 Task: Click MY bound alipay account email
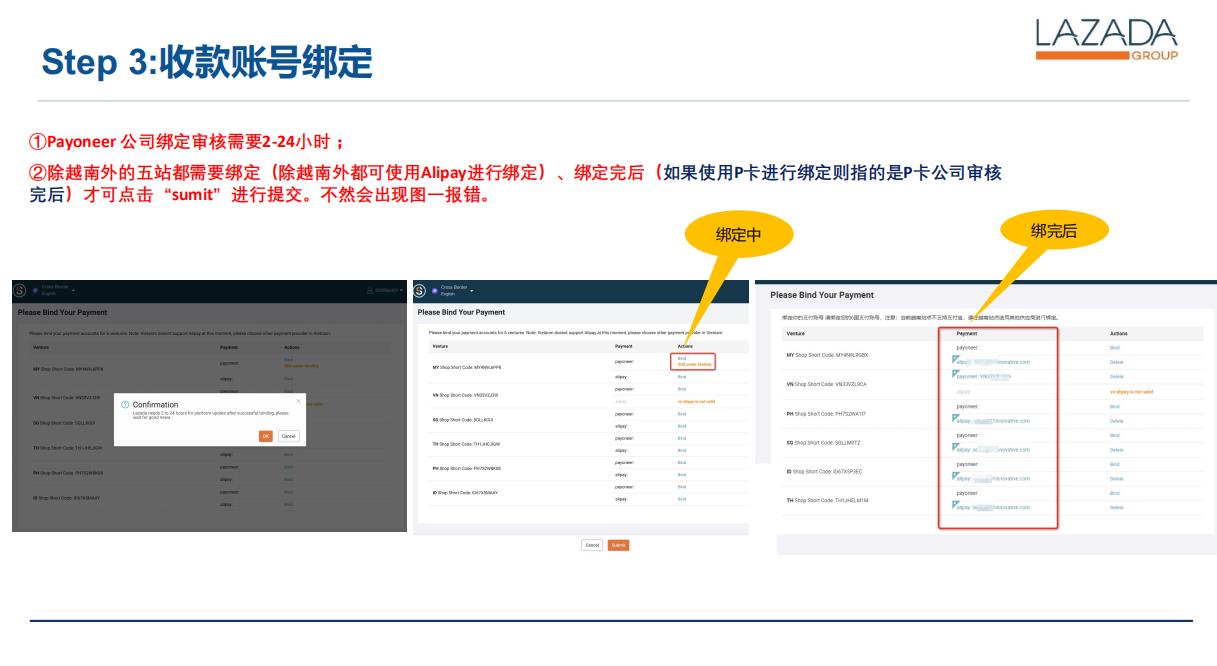(992, 362)
